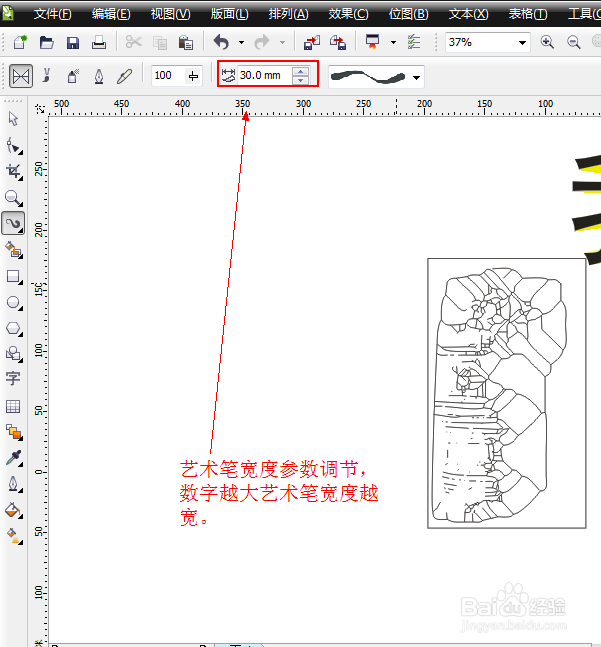Screen dimensions: 601x647
Task: Click the Zoom out magnifier icon
Action: (x=573, y=42)
